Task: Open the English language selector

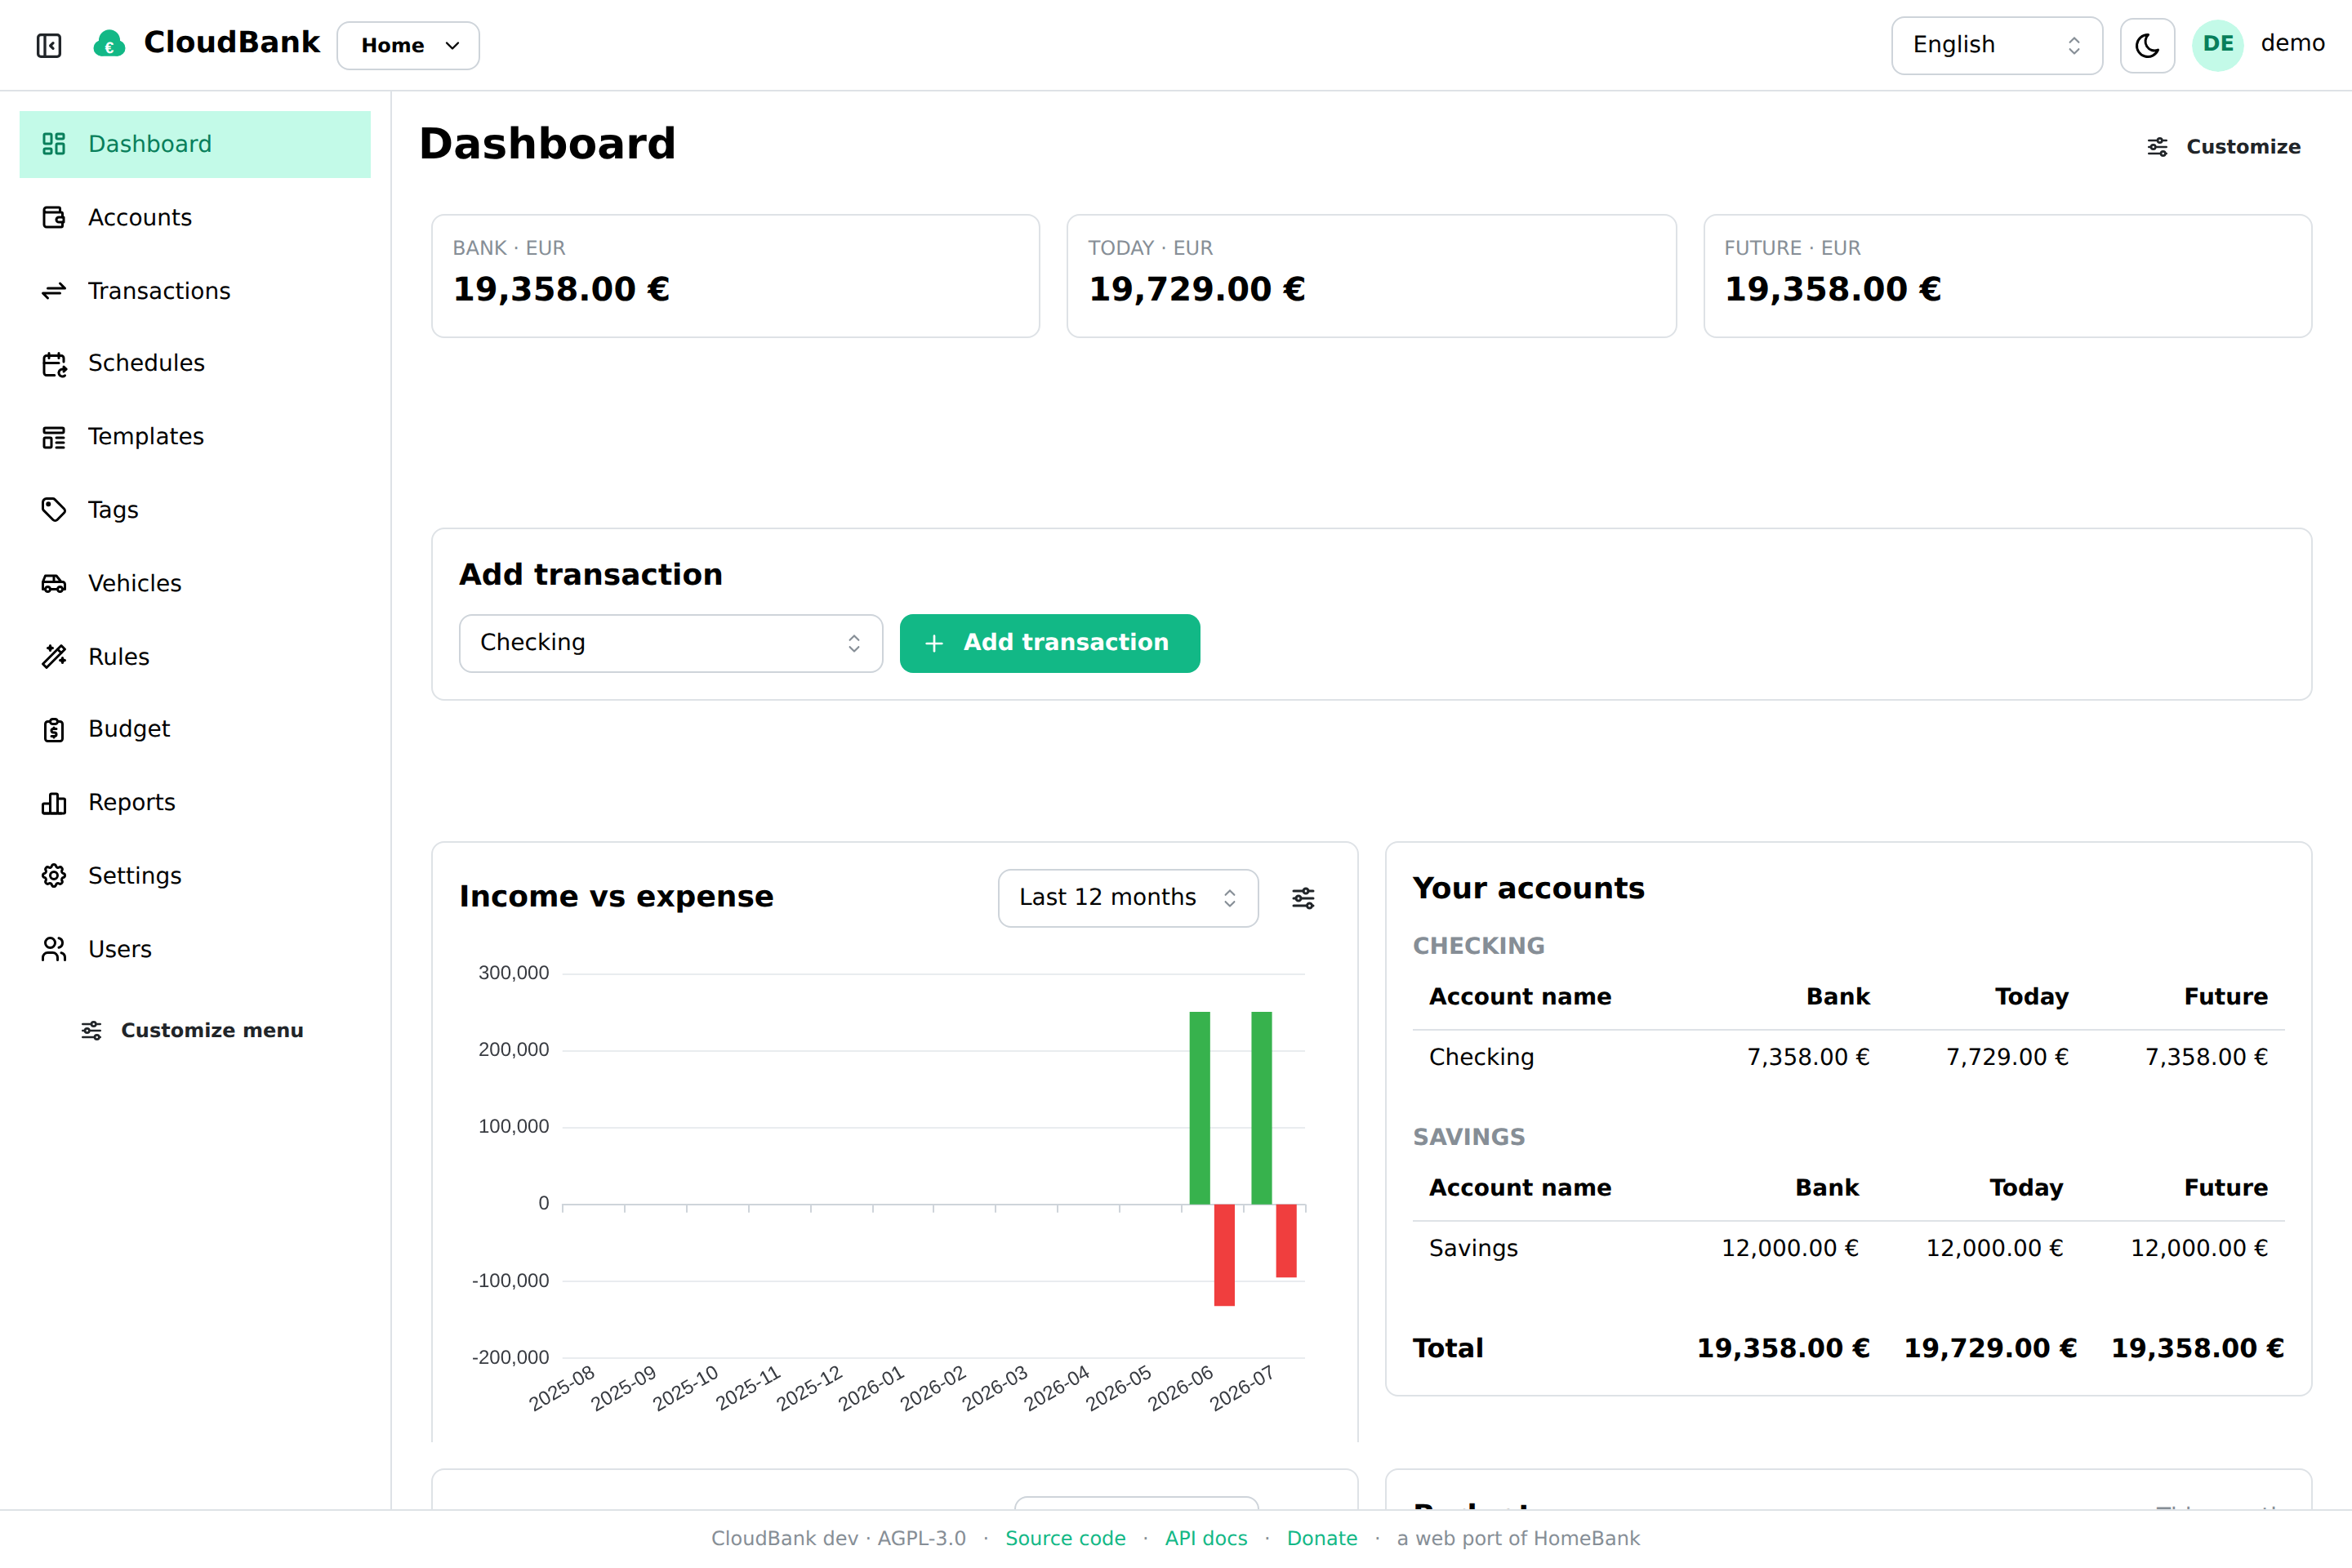Action: (1996, 45)
